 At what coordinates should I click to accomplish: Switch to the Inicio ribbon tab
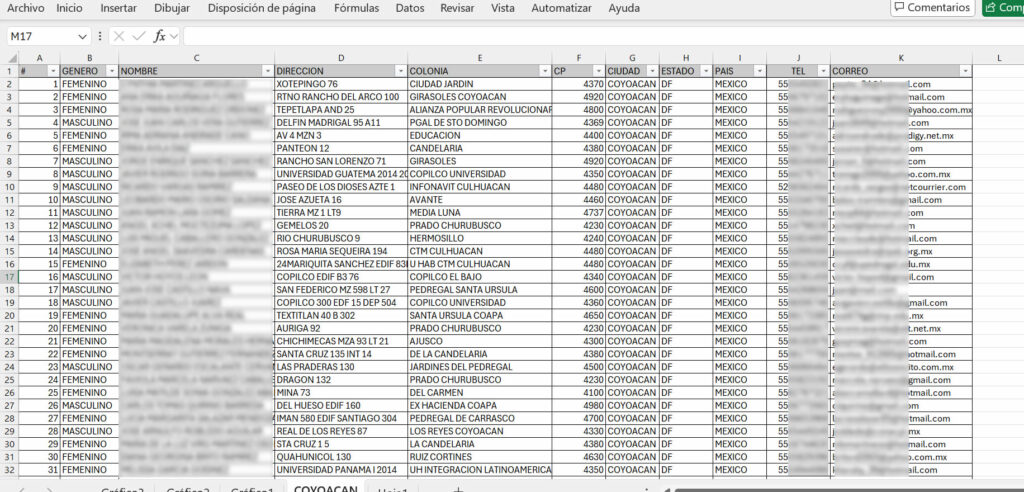[x=69, y=8]
